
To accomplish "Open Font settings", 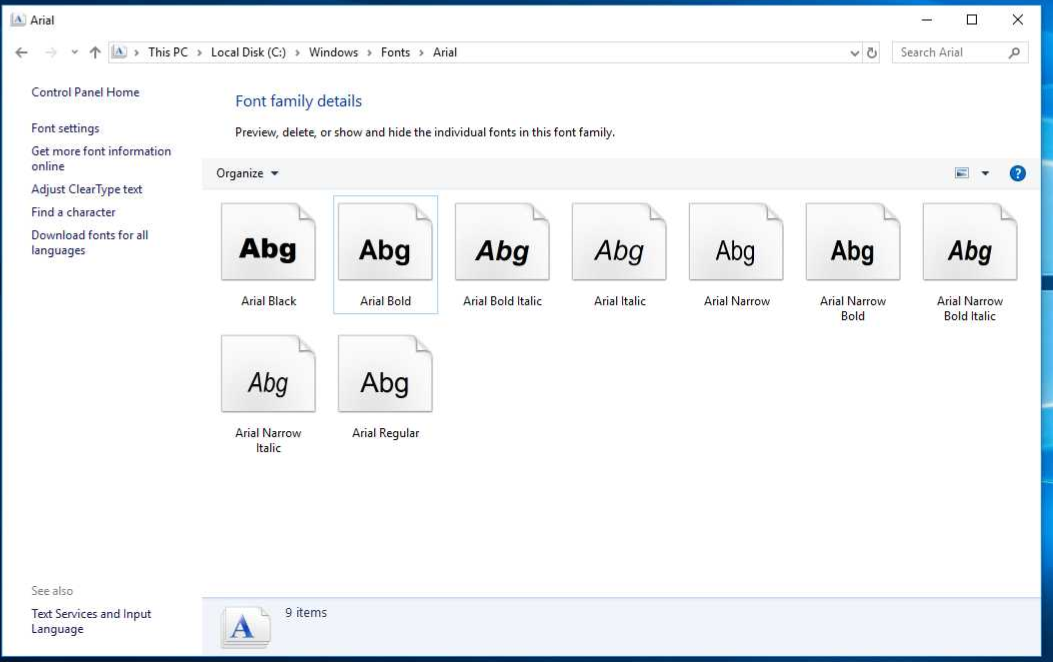I will coord(64,128).
